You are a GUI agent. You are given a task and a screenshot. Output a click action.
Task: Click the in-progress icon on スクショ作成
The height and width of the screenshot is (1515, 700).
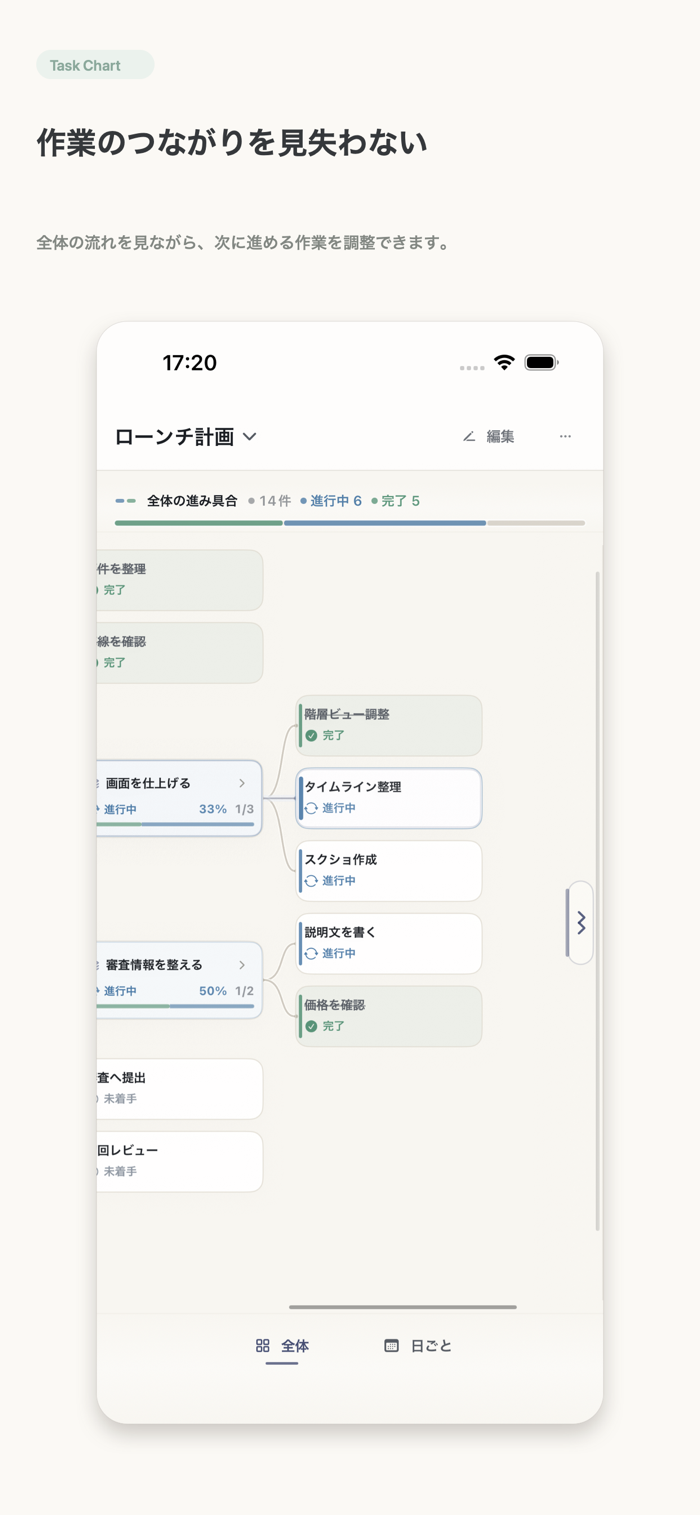(x=311, y=881)
